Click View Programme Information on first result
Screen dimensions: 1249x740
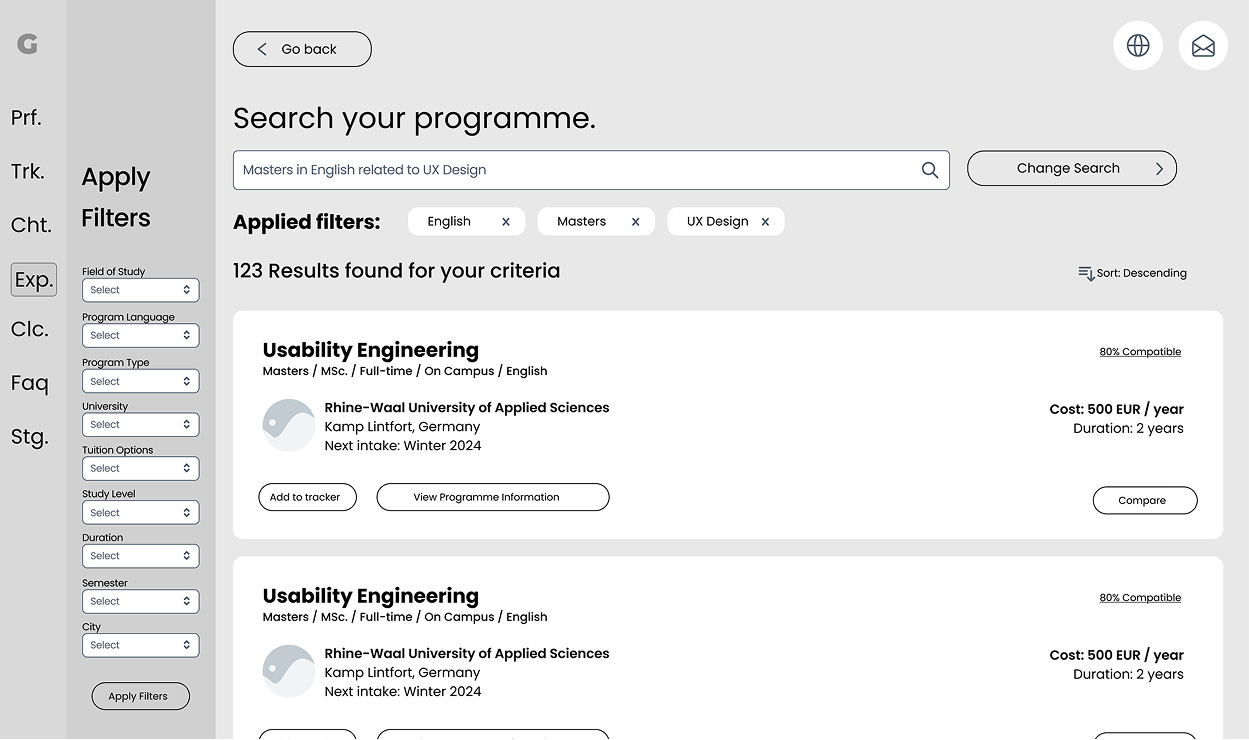point(493,497)
